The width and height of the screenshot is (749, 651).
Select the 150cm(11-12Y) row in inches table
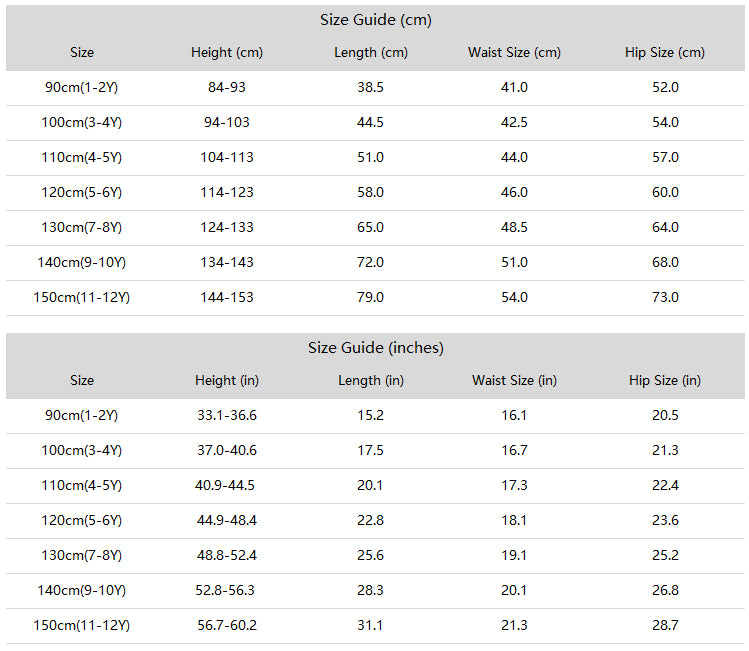[x=375, y=626]
